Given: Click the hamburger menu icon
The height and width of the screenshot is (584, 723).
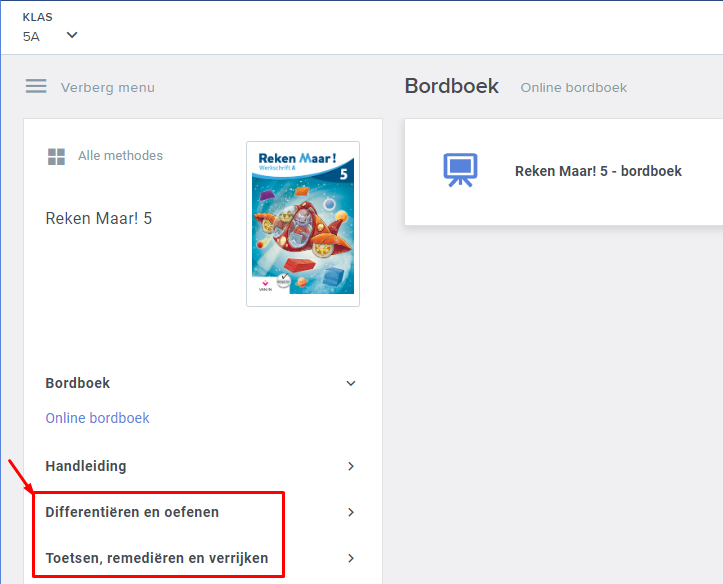Looking at the screenshot, I should point(36,86).
